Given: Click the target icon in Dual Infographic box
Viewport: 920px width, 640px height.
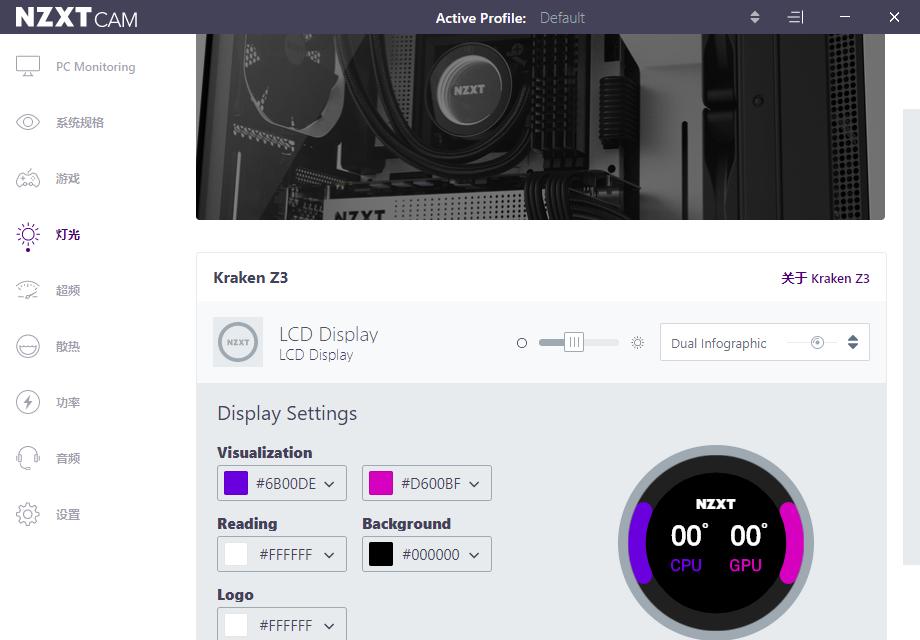Looking at the screenshot, I should point(817,343).
